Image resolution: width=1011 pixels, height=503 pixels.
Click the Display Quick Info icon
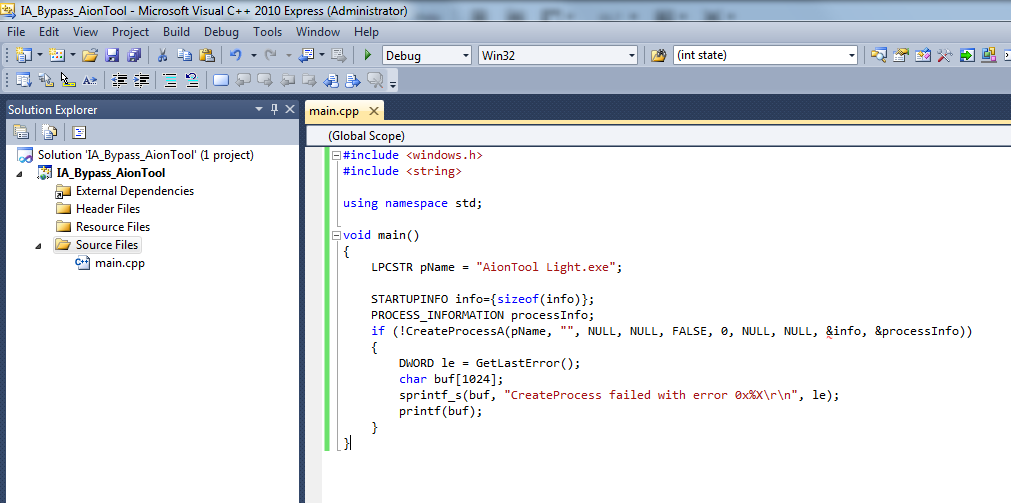[68, 81]
